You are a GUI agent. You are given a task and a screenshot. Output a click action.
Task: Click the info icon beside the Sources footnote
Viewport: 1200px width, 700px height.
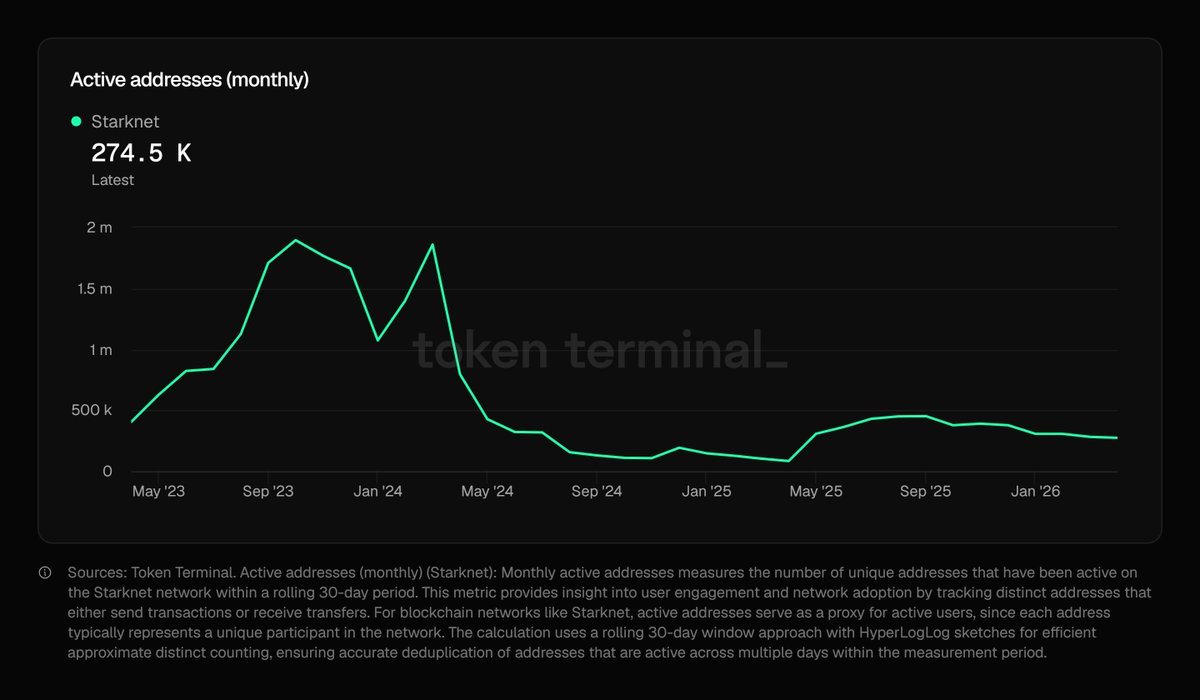click(x=45, y=573)
